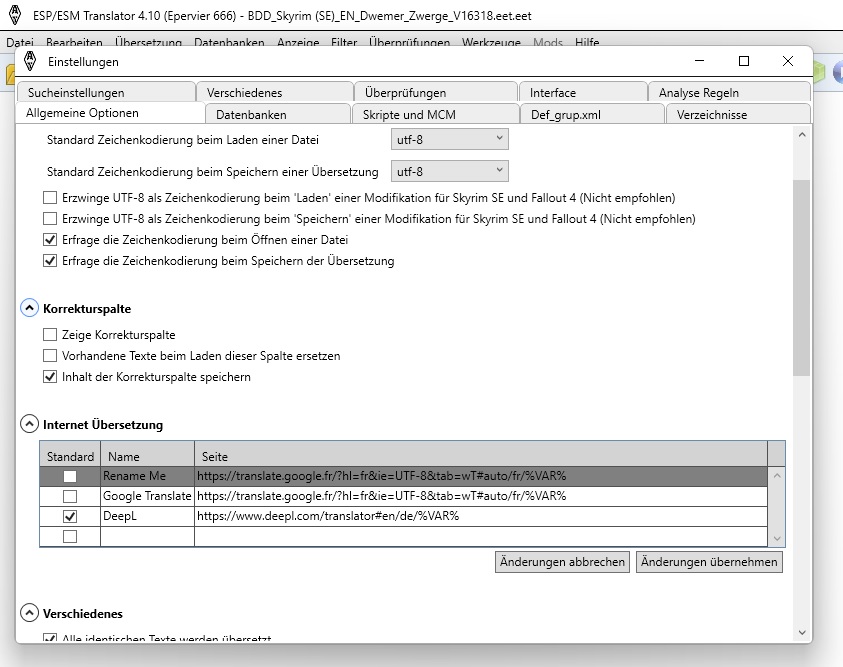The image size is (843, 667).
Task: Close the Einstellungen dialog
Action: [x=788, y=61]
